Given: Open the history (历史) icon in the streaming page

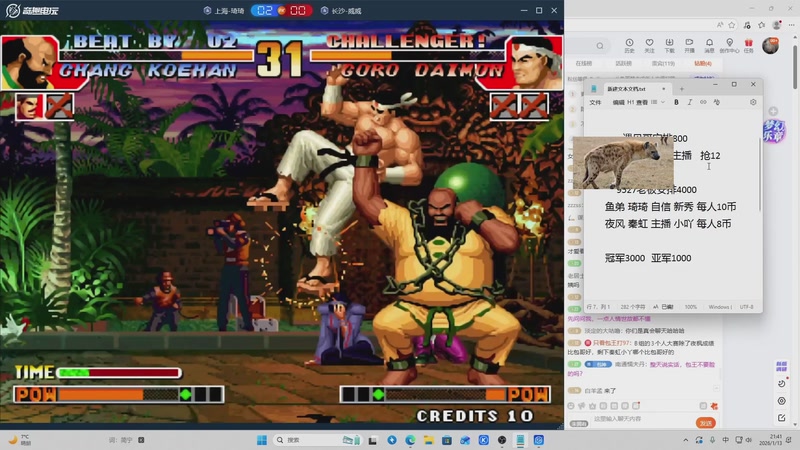Looking at the screenshot, I should click(629, 45).
